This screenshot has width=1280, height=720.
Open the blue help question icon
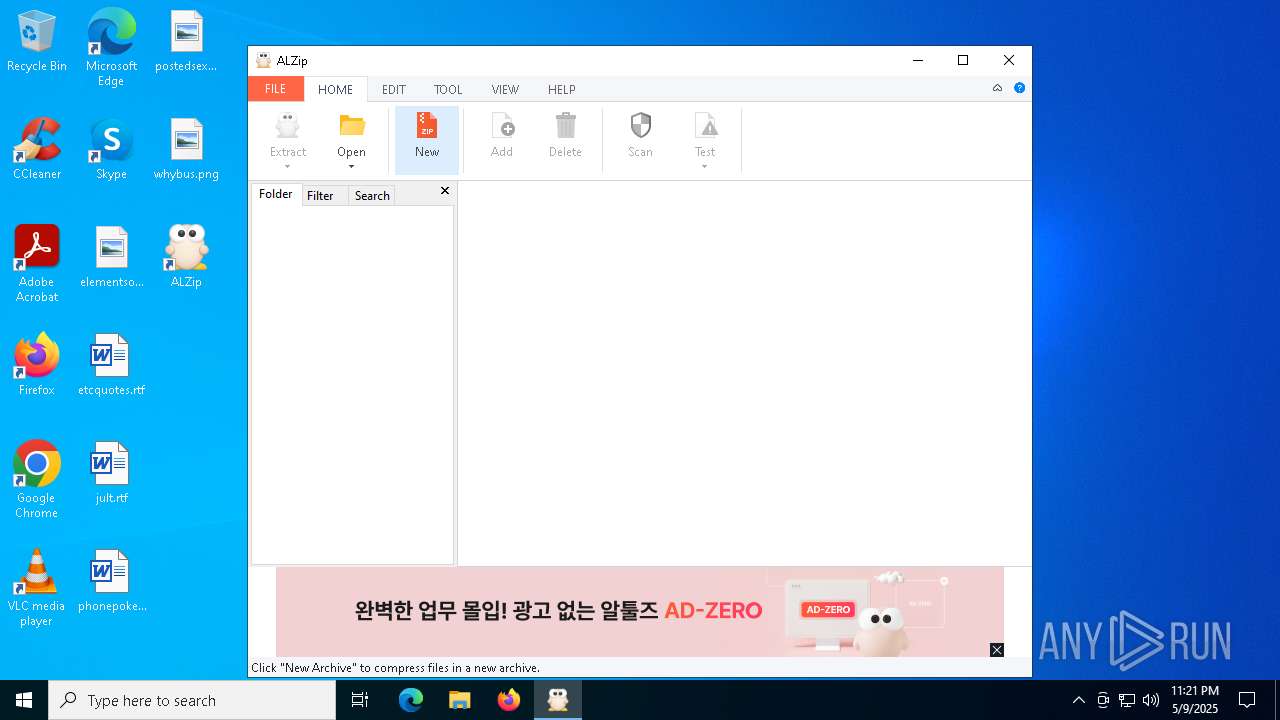click(1019, 88)
